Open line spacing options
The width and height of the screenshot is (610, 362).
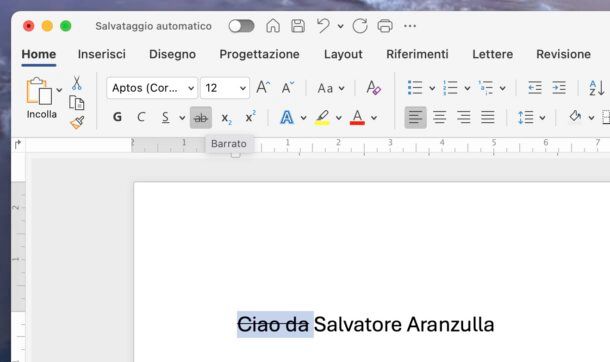click(x=526, y=117)
